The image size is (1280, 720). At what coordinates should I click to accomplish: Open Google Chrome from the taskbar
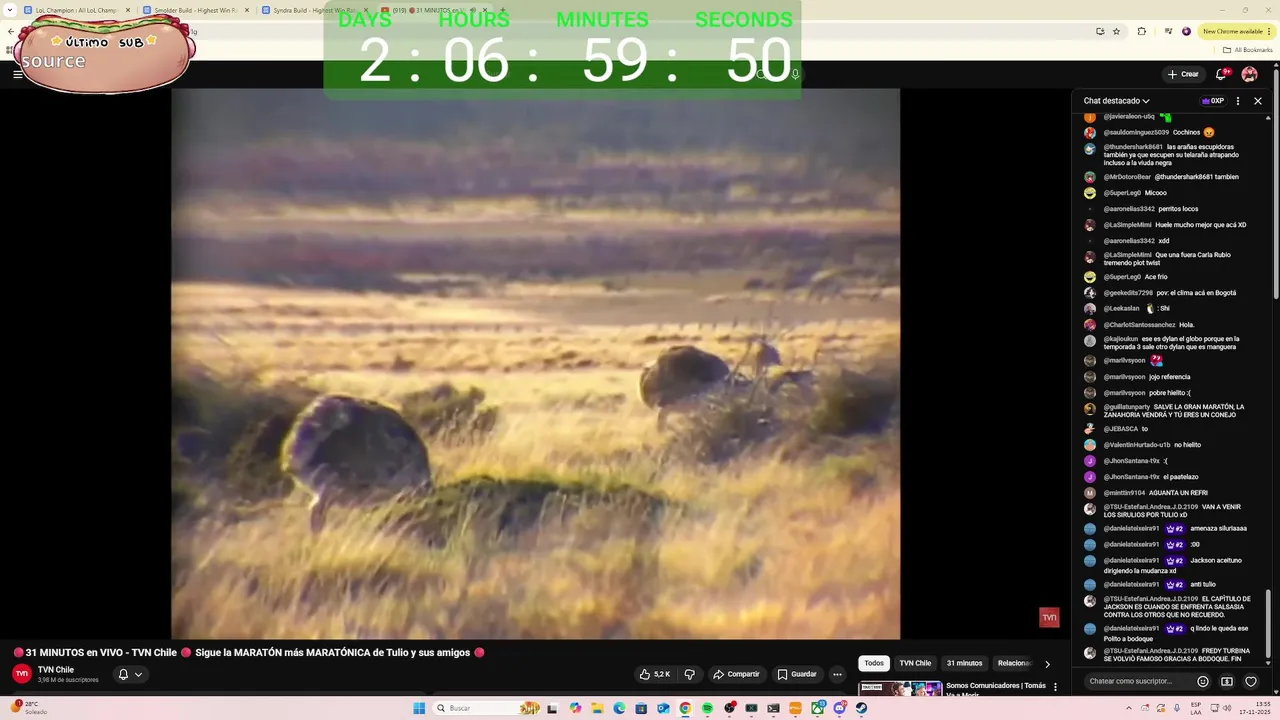click(685, 708)
